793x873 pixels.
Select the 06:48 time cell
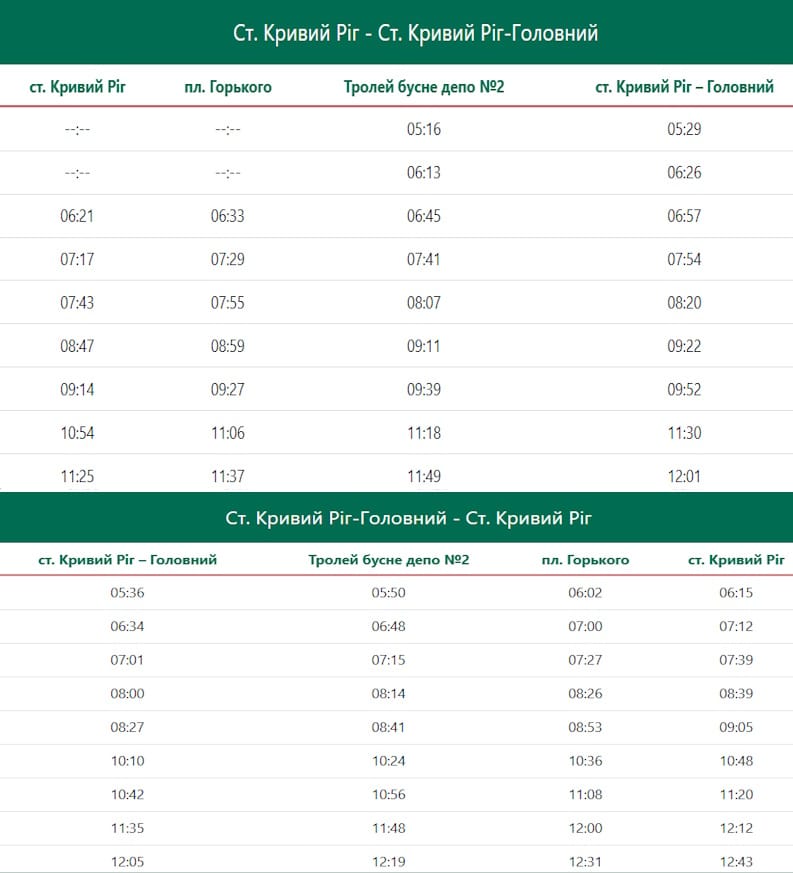(x=388, y=627)
